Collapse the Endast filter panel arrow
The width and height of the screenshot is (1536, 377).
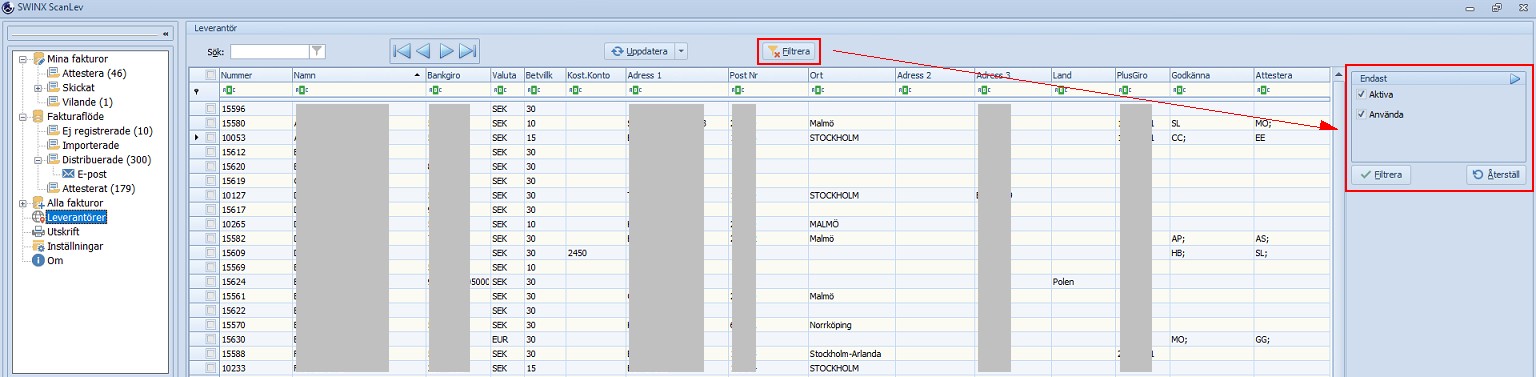1515,78
